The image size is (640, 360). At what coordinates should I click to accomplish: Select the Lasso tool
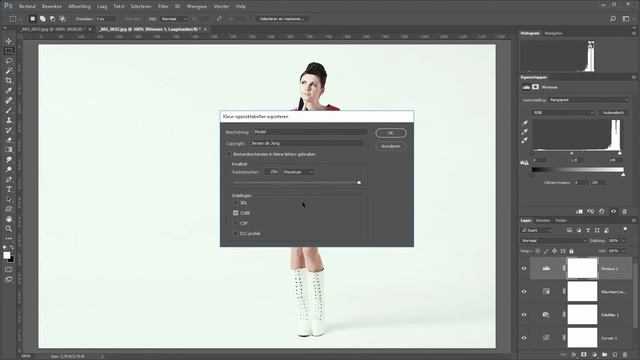point(9,61)
